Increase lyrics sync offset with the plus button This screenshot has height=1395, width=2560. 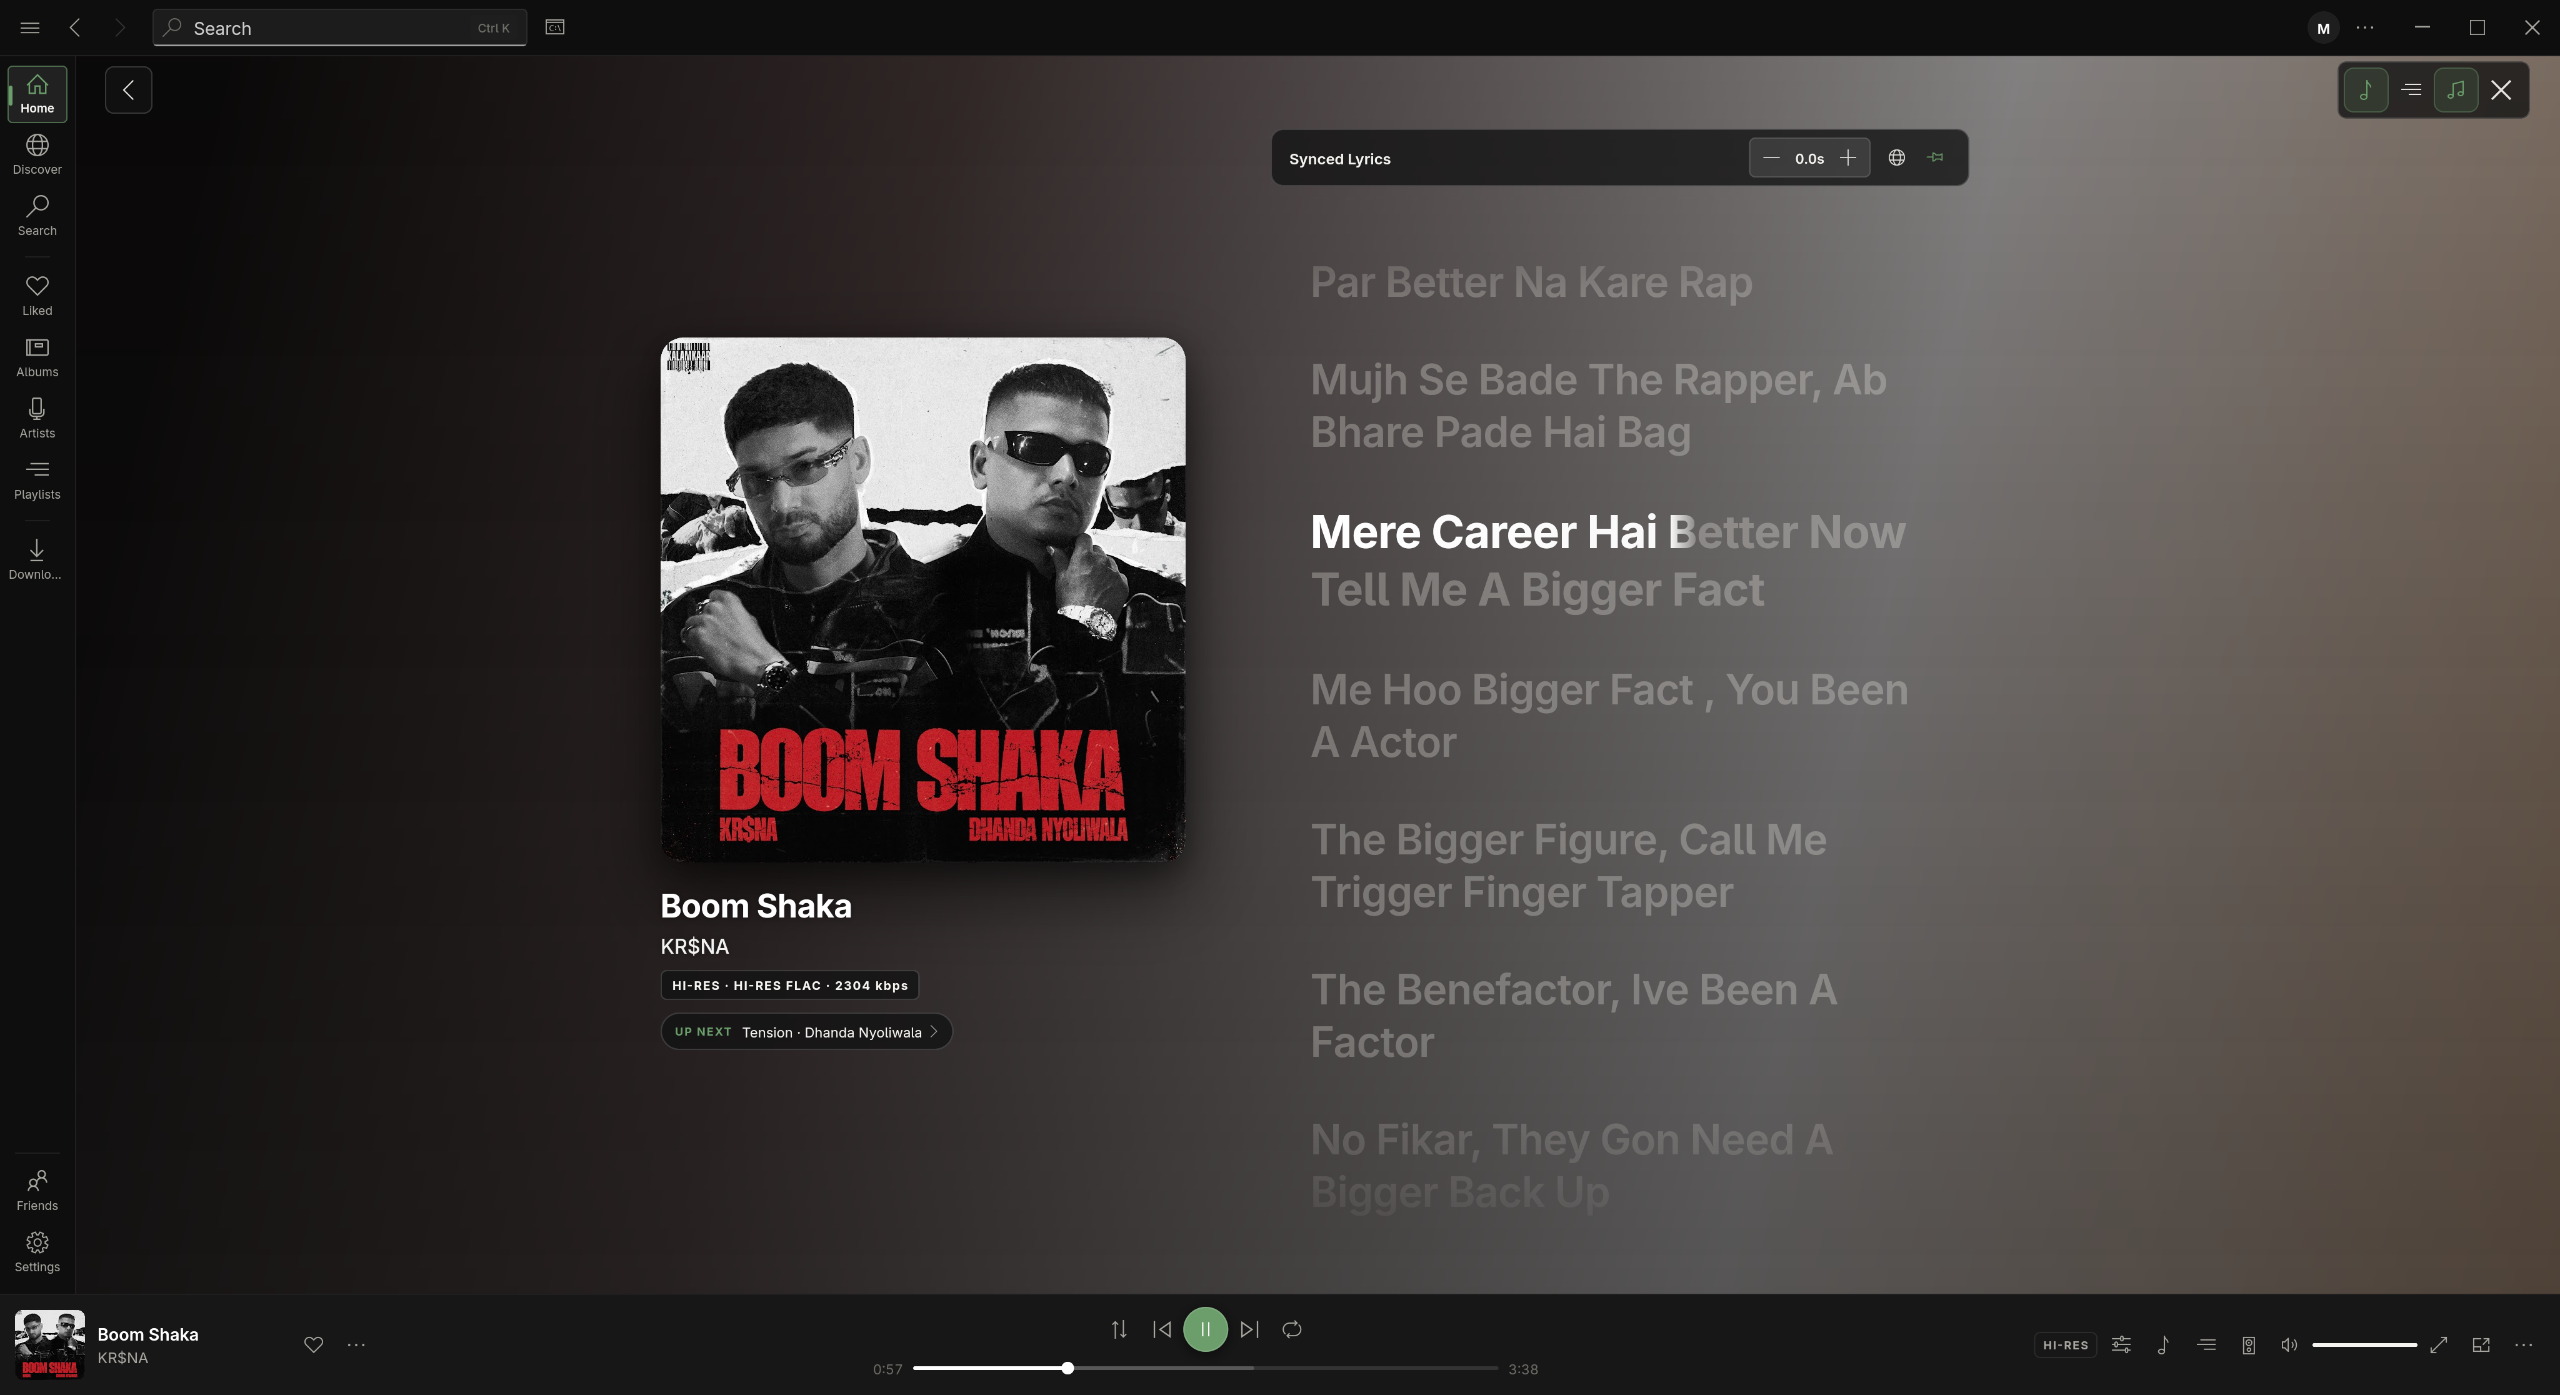coord(1848,158)
